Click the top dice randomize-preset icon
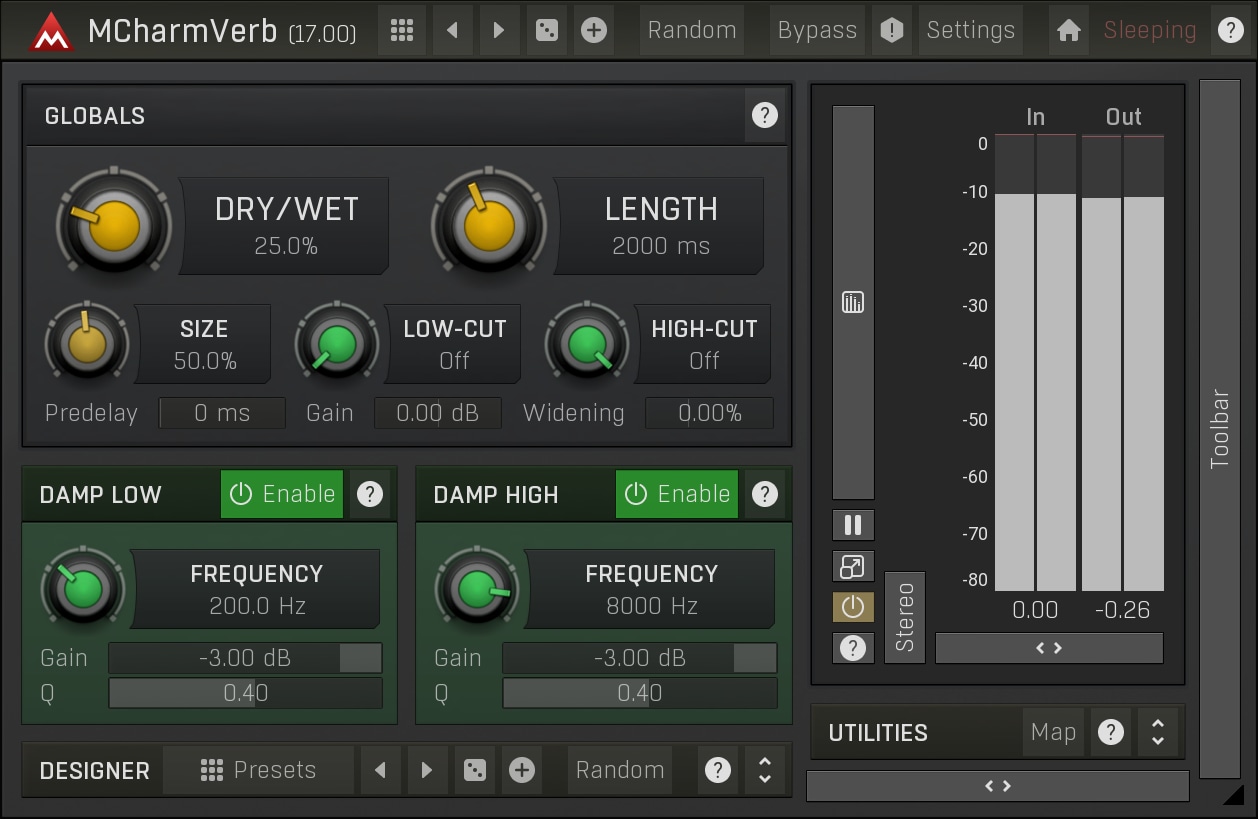The width and height of the screenshot is (1258, 819). coord(547,30)
